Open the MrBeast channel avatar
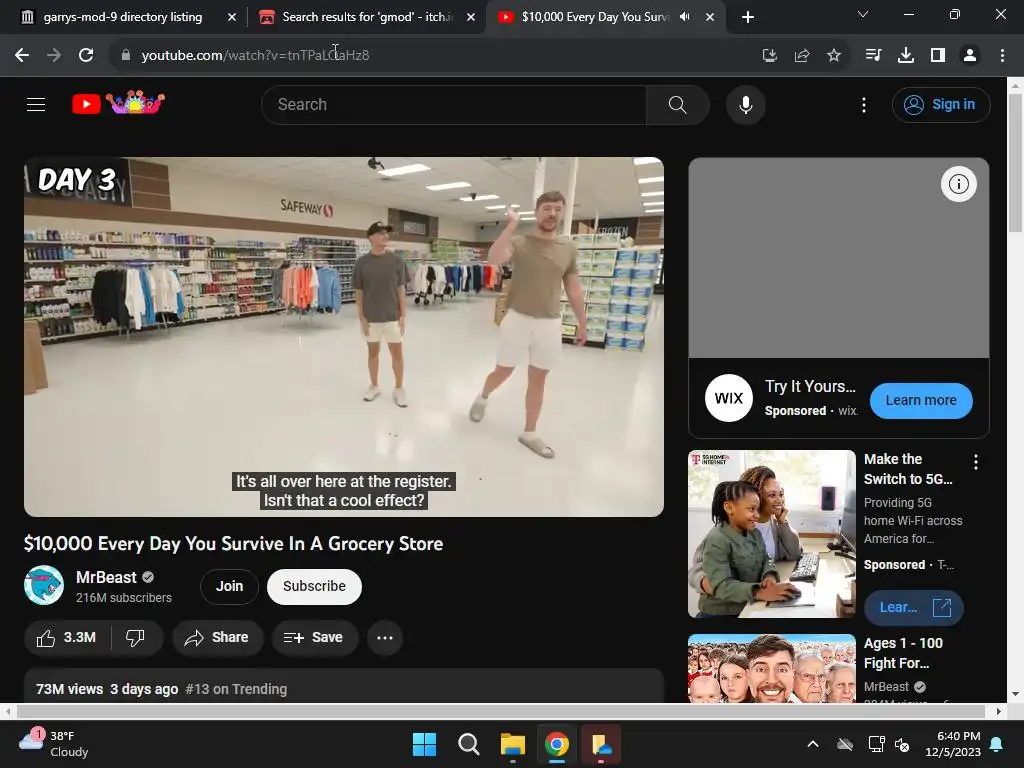The image size is (1024, 768). [44, 585]
